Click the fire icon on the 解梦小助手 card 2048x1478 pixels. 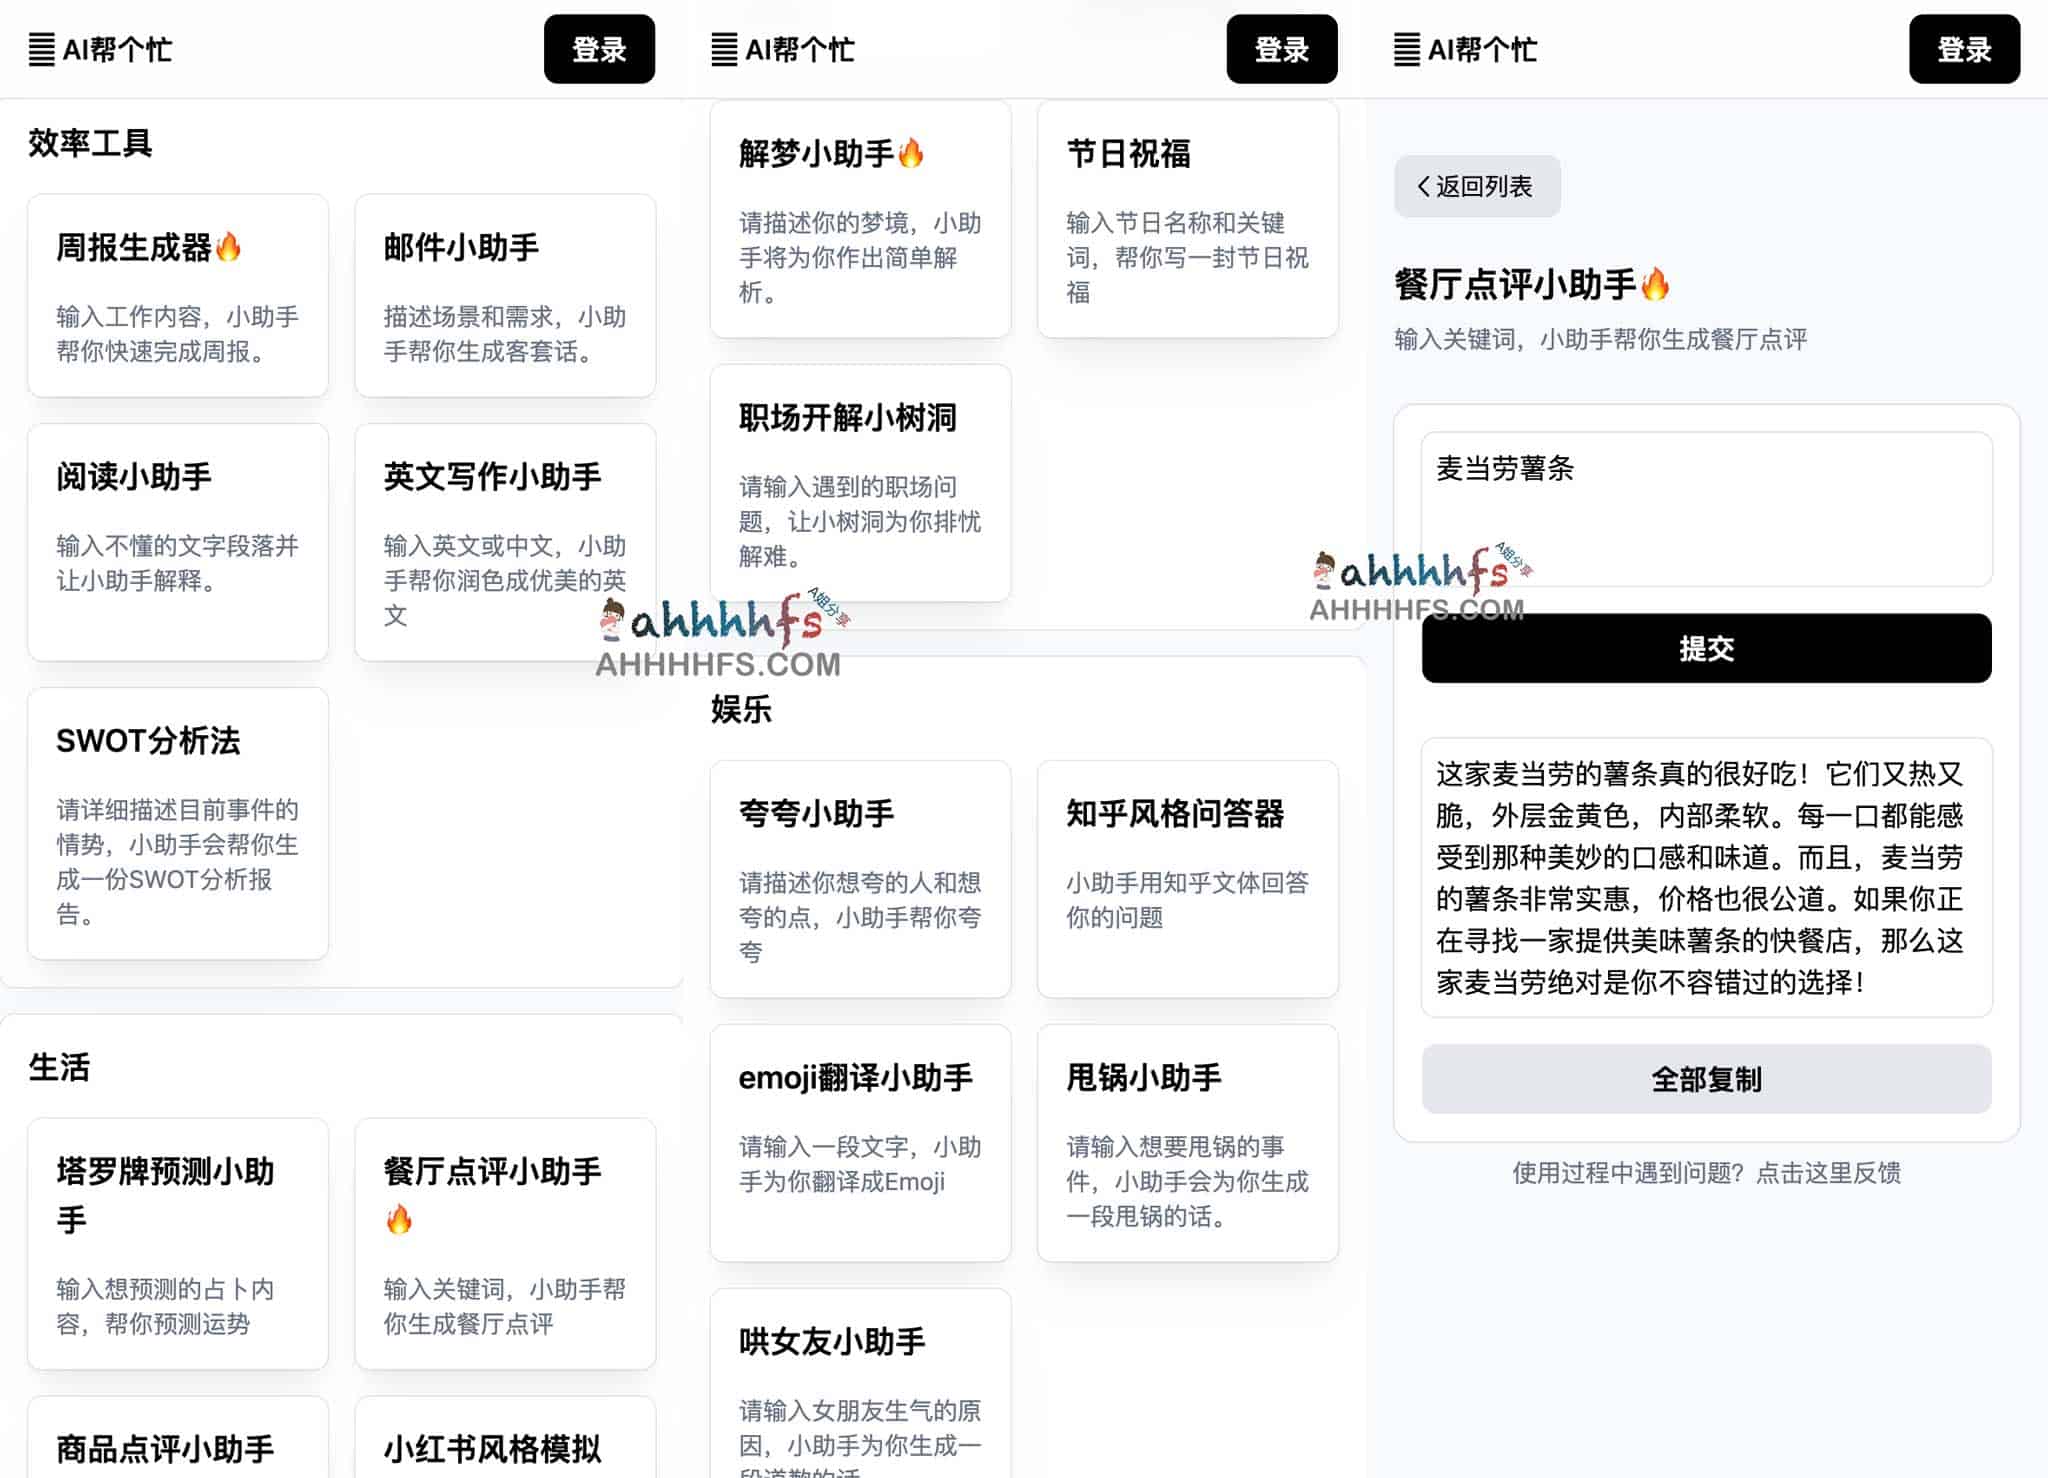tap(910, 153)
